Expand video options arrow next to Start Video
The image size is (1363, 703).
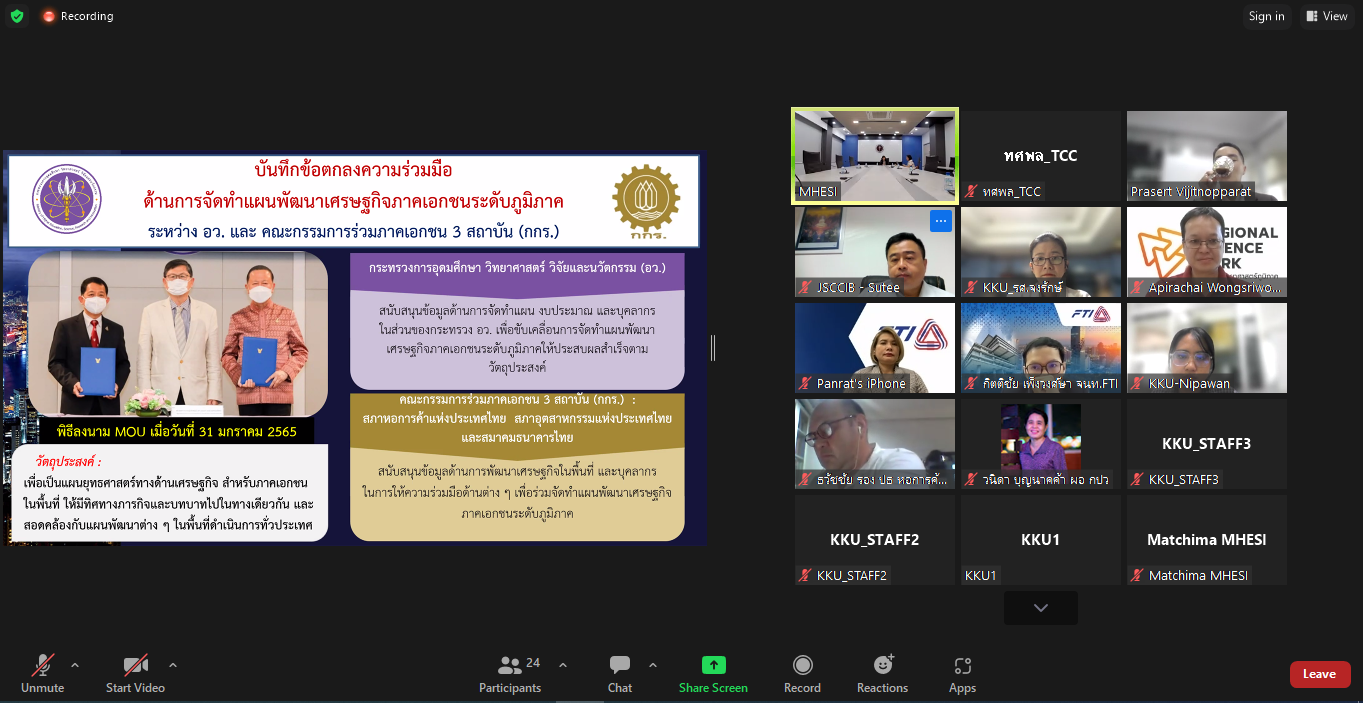click(x=173, y=665)
